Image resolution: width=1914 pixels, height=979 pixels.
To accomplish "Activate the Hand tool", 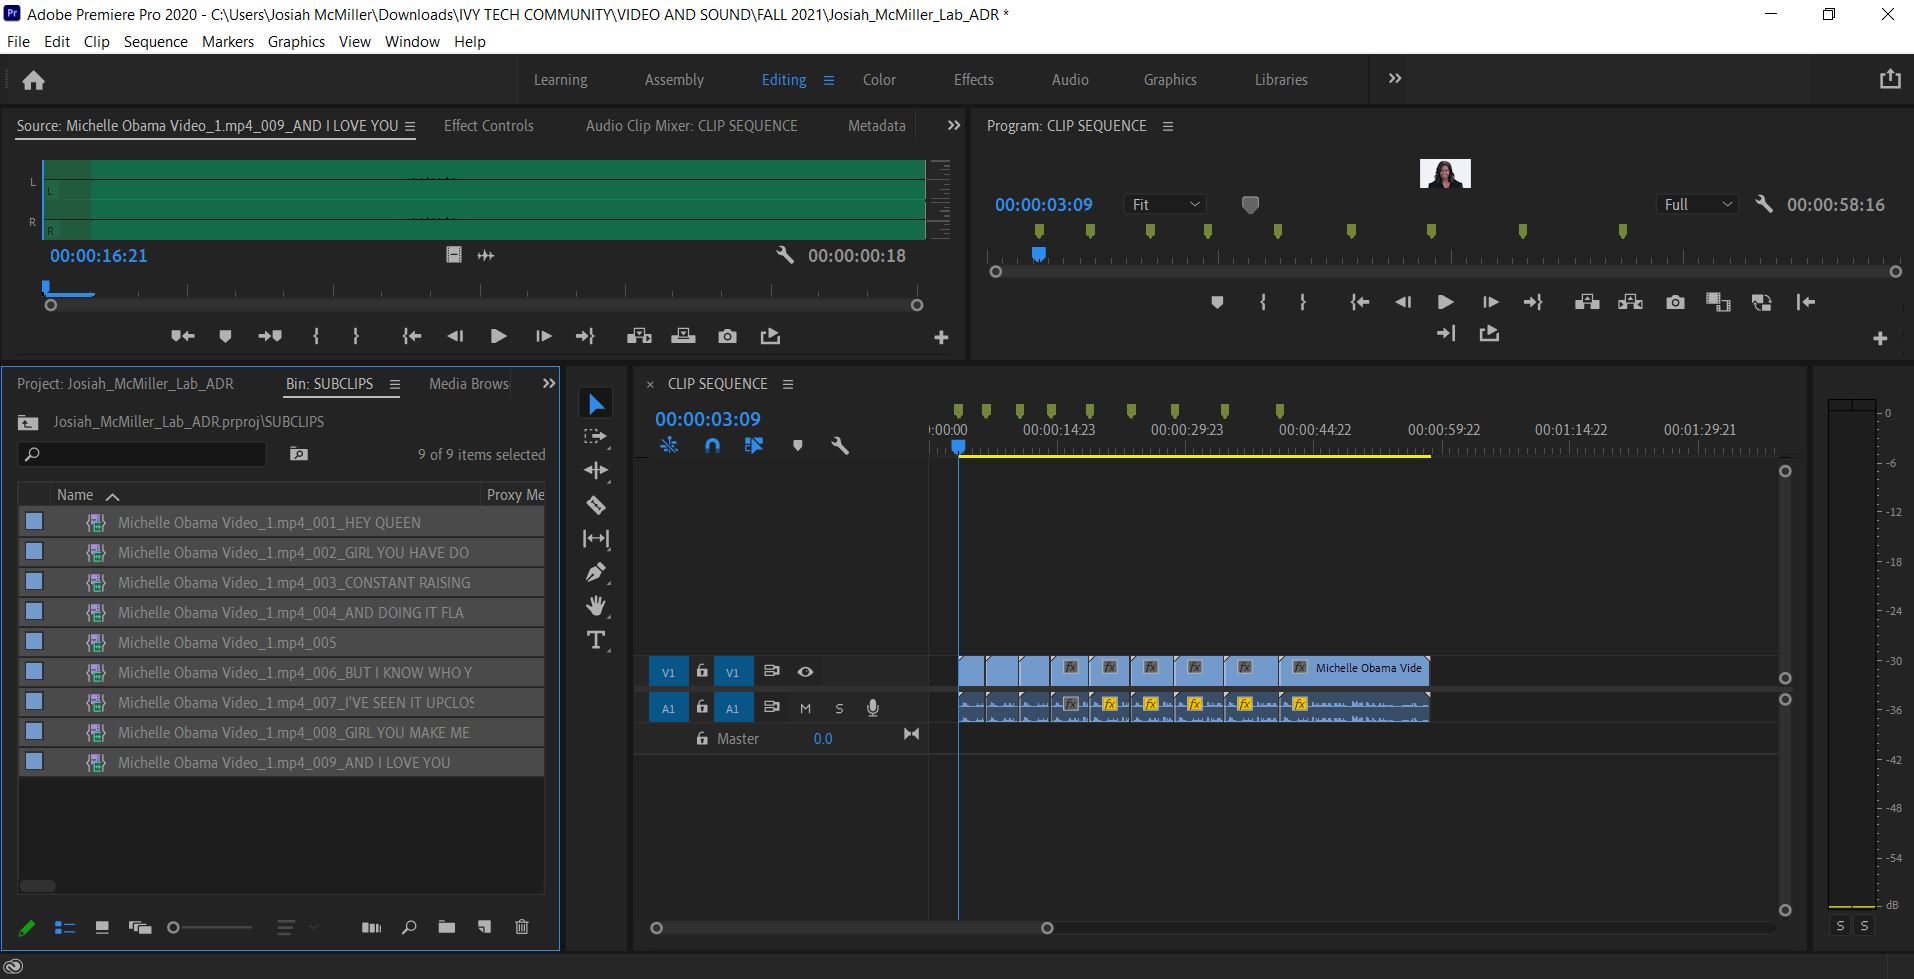I will point(596,604).
